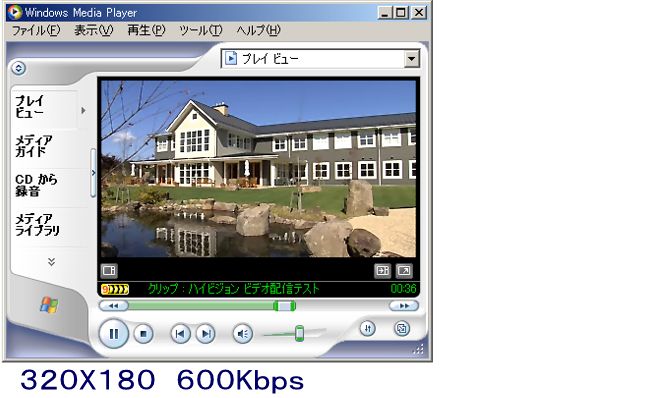Click the volume slider handle
Image resolution: width=659 pixels, height=398 pixels.
(x=299, y=334)
